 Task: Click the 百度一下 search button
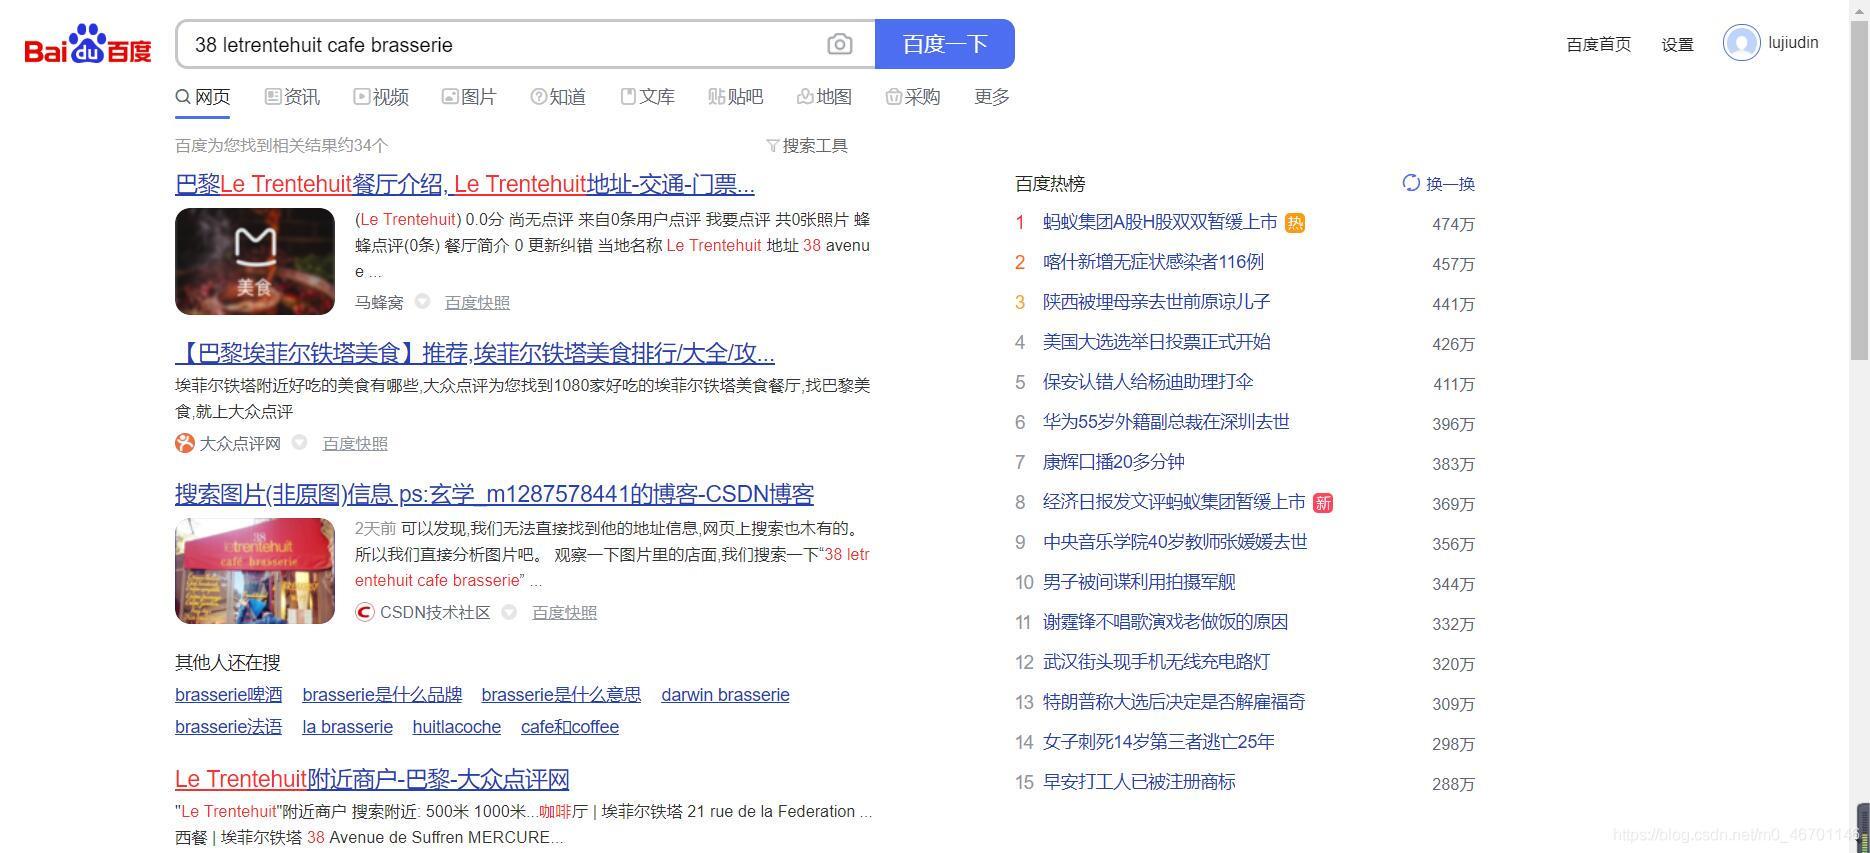coord(945,44)
